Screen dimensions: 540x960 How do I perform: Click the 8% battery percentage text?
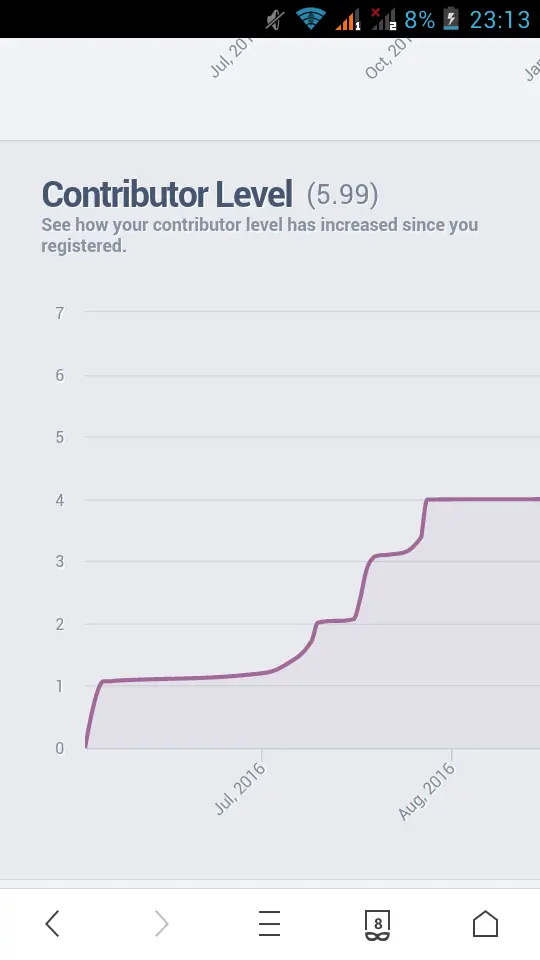[x=419, y=20]
